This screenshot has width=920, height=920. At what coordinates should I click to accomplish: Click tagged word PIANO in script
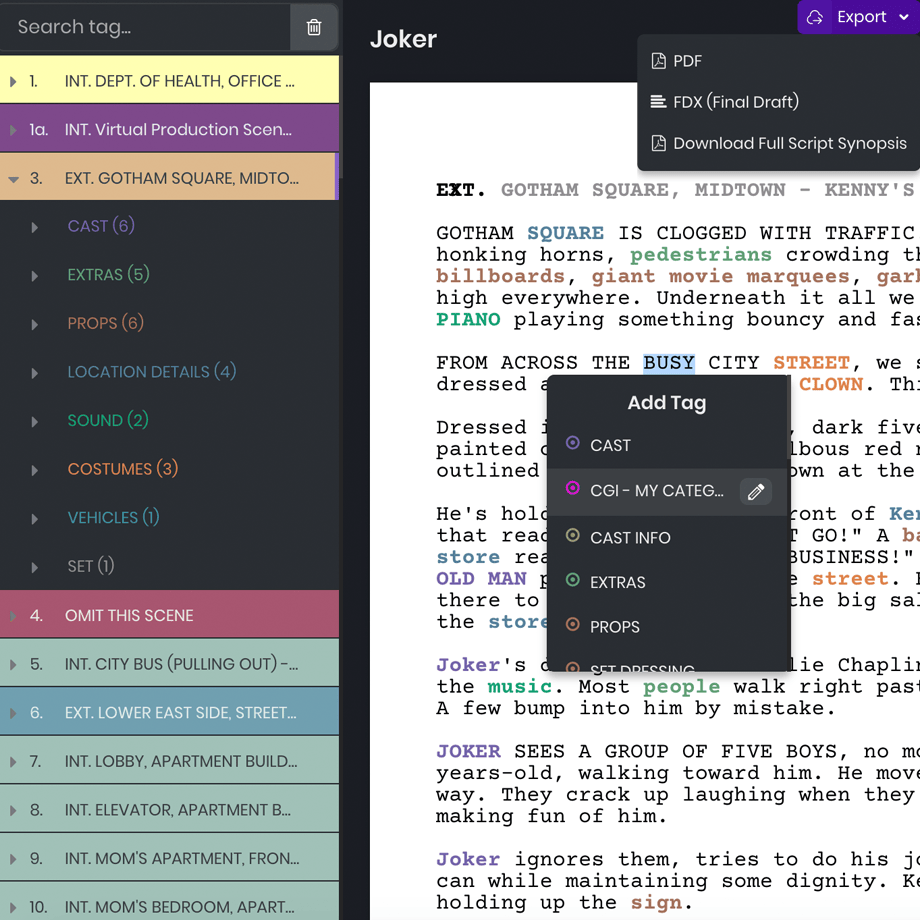tap(468, 319)
